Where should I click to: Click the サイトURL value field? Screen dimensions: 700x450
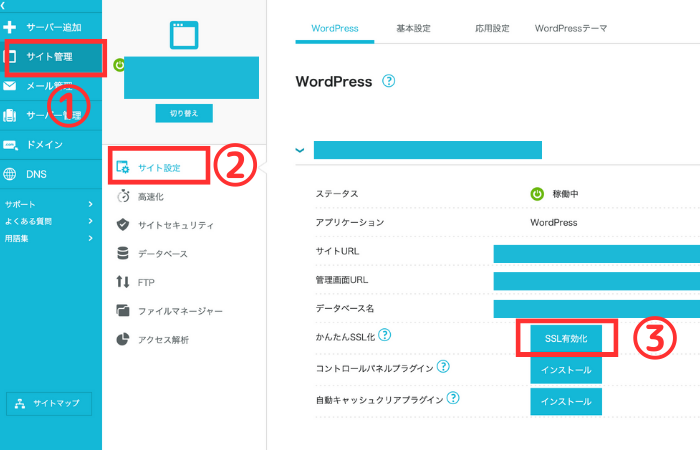pos(596,254)
